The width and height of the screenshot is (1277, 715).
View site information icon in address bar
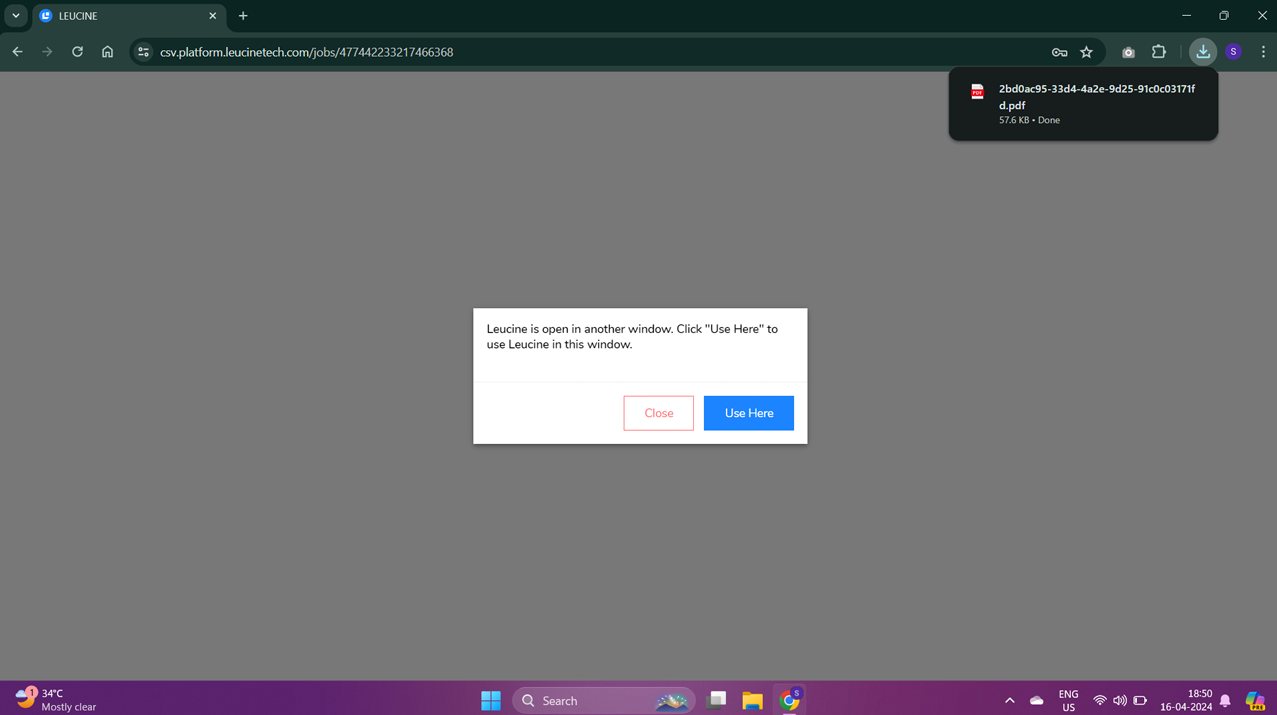click(143, 52)
